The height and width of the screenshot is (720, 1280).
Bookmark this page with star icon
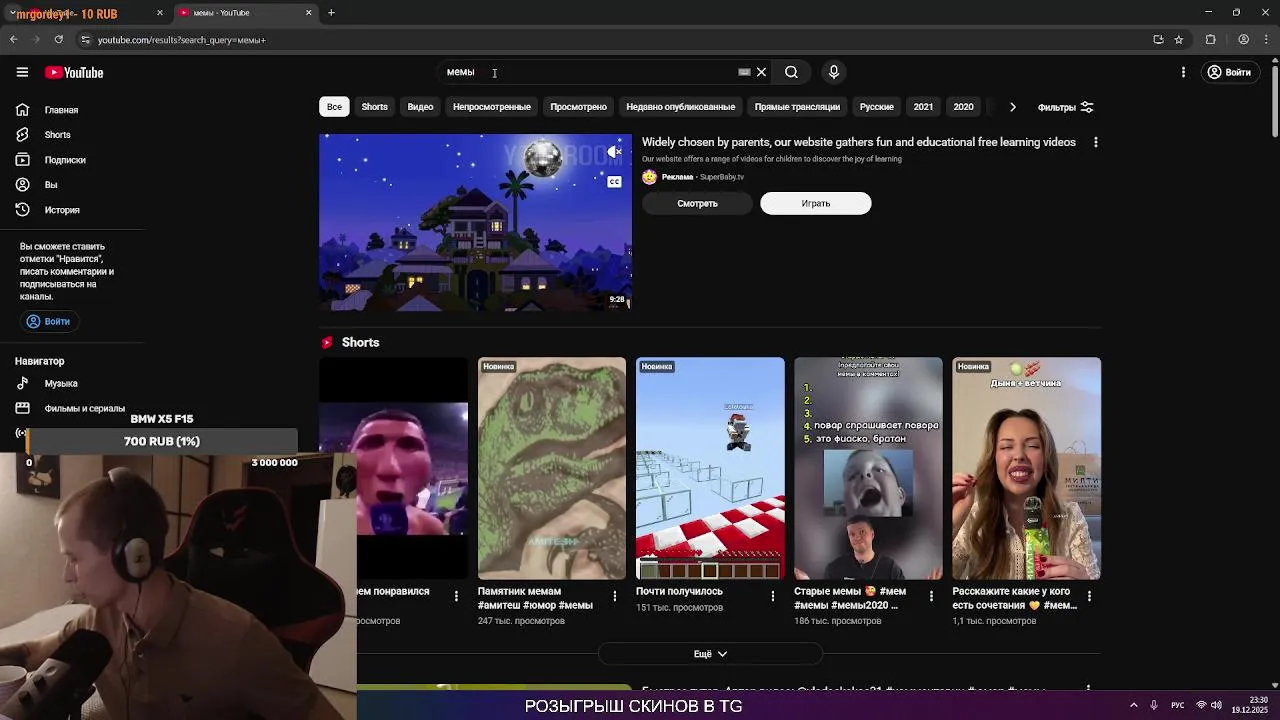click(1179, 40)
